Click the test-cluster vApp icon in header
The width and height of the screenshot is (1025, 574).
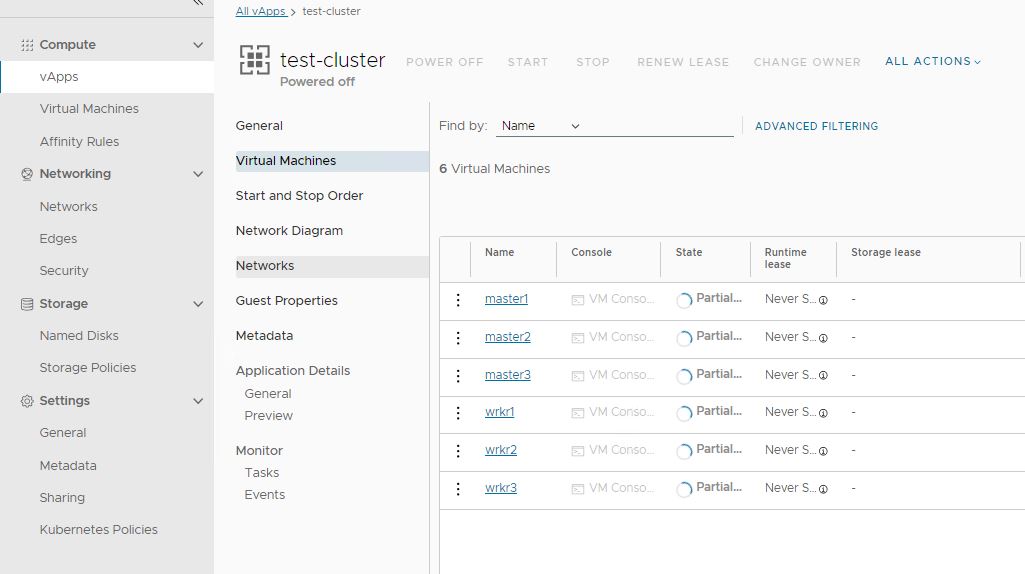255,61
